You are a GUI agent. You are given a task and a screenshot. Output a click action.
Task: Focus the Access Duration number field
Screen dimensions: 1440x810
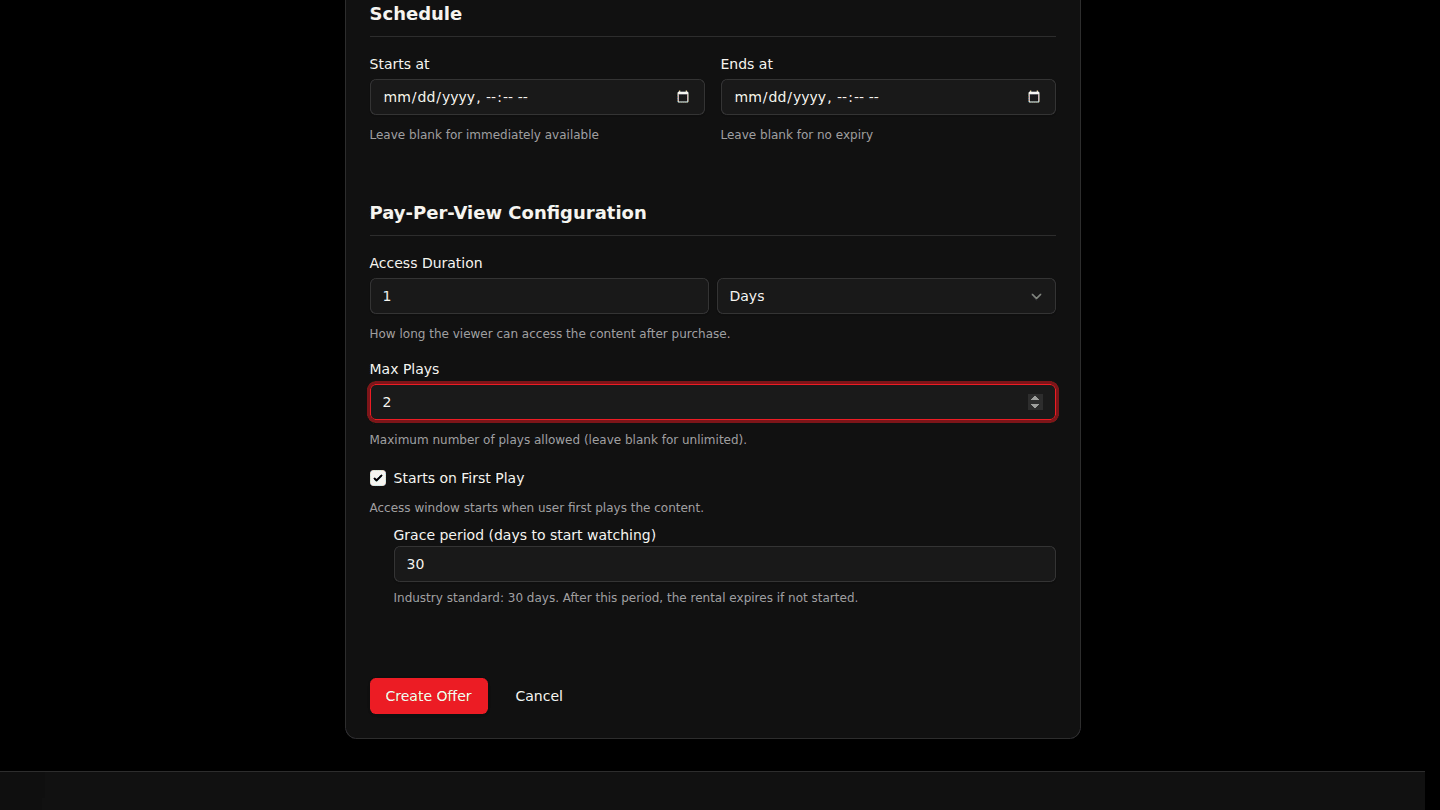[x=539, y=296]
